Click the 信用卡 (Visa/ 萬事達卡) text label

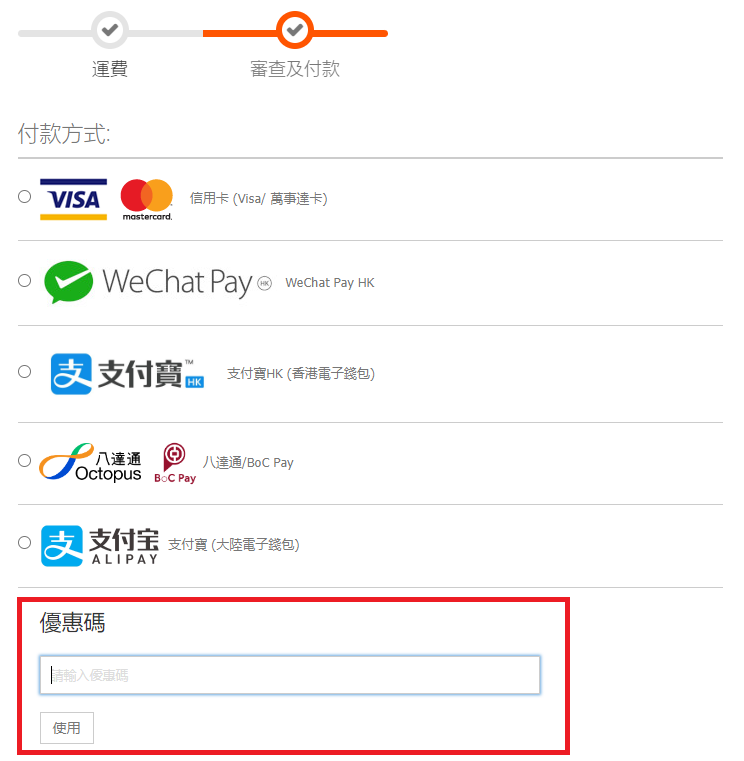coord(259,199)
